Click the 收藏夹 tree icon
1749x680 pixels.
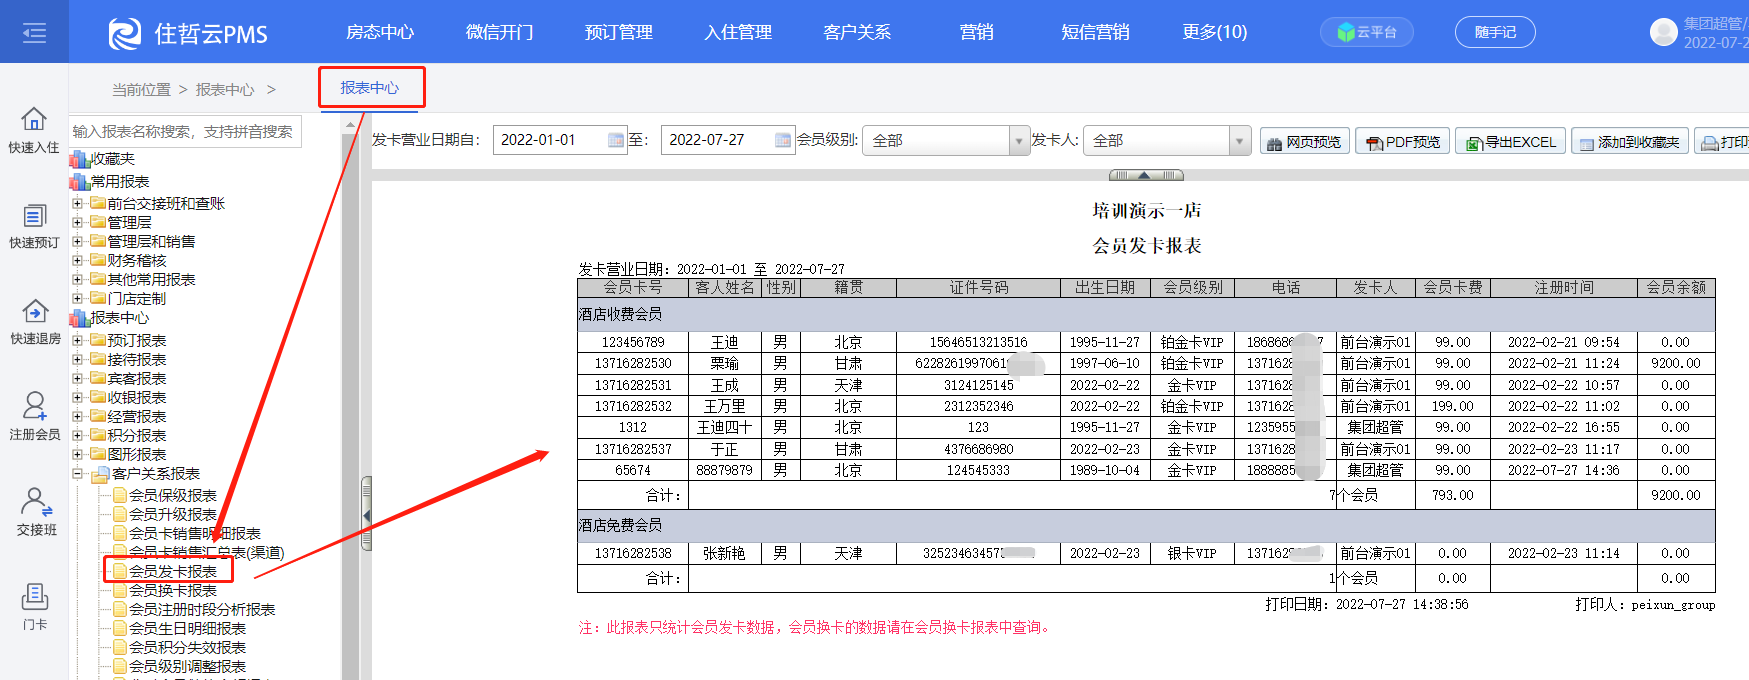click(79, 159)
